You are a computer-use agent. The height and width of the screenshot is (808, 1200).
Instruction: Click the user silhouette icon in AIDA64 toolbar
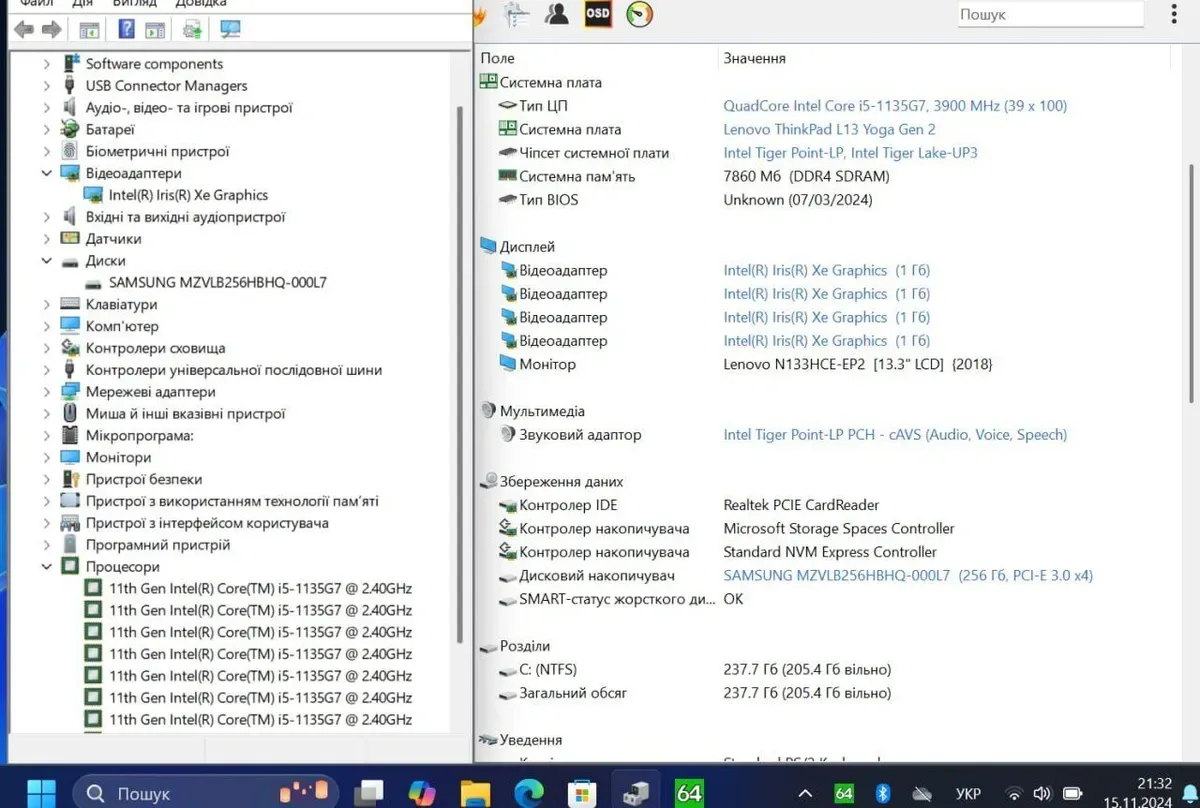[x=557, y=14]
